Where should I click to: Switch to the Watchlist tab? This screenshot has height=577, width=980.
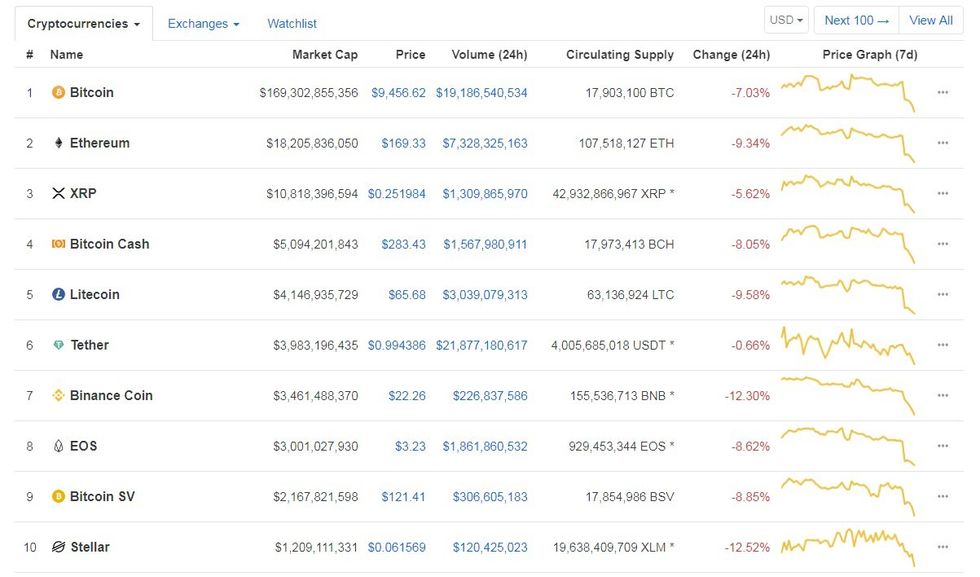click(291, 23)
